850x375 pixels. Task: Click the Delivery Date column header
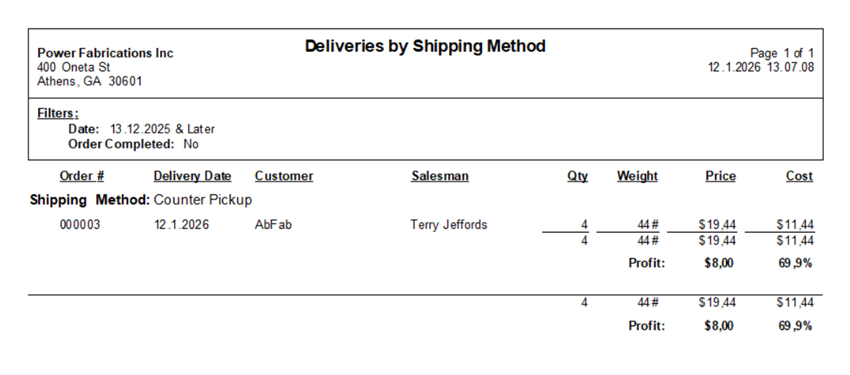192,176
